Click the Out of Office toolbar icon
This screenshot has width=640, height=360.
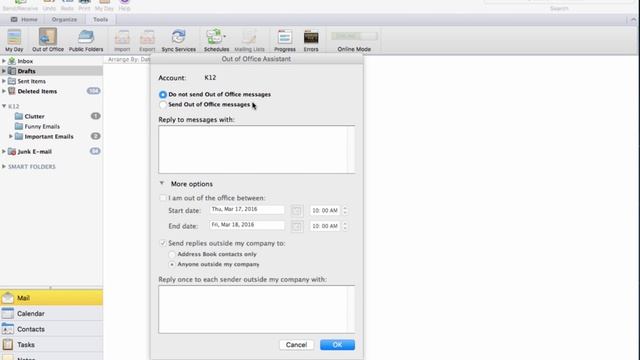coord(48,40)
